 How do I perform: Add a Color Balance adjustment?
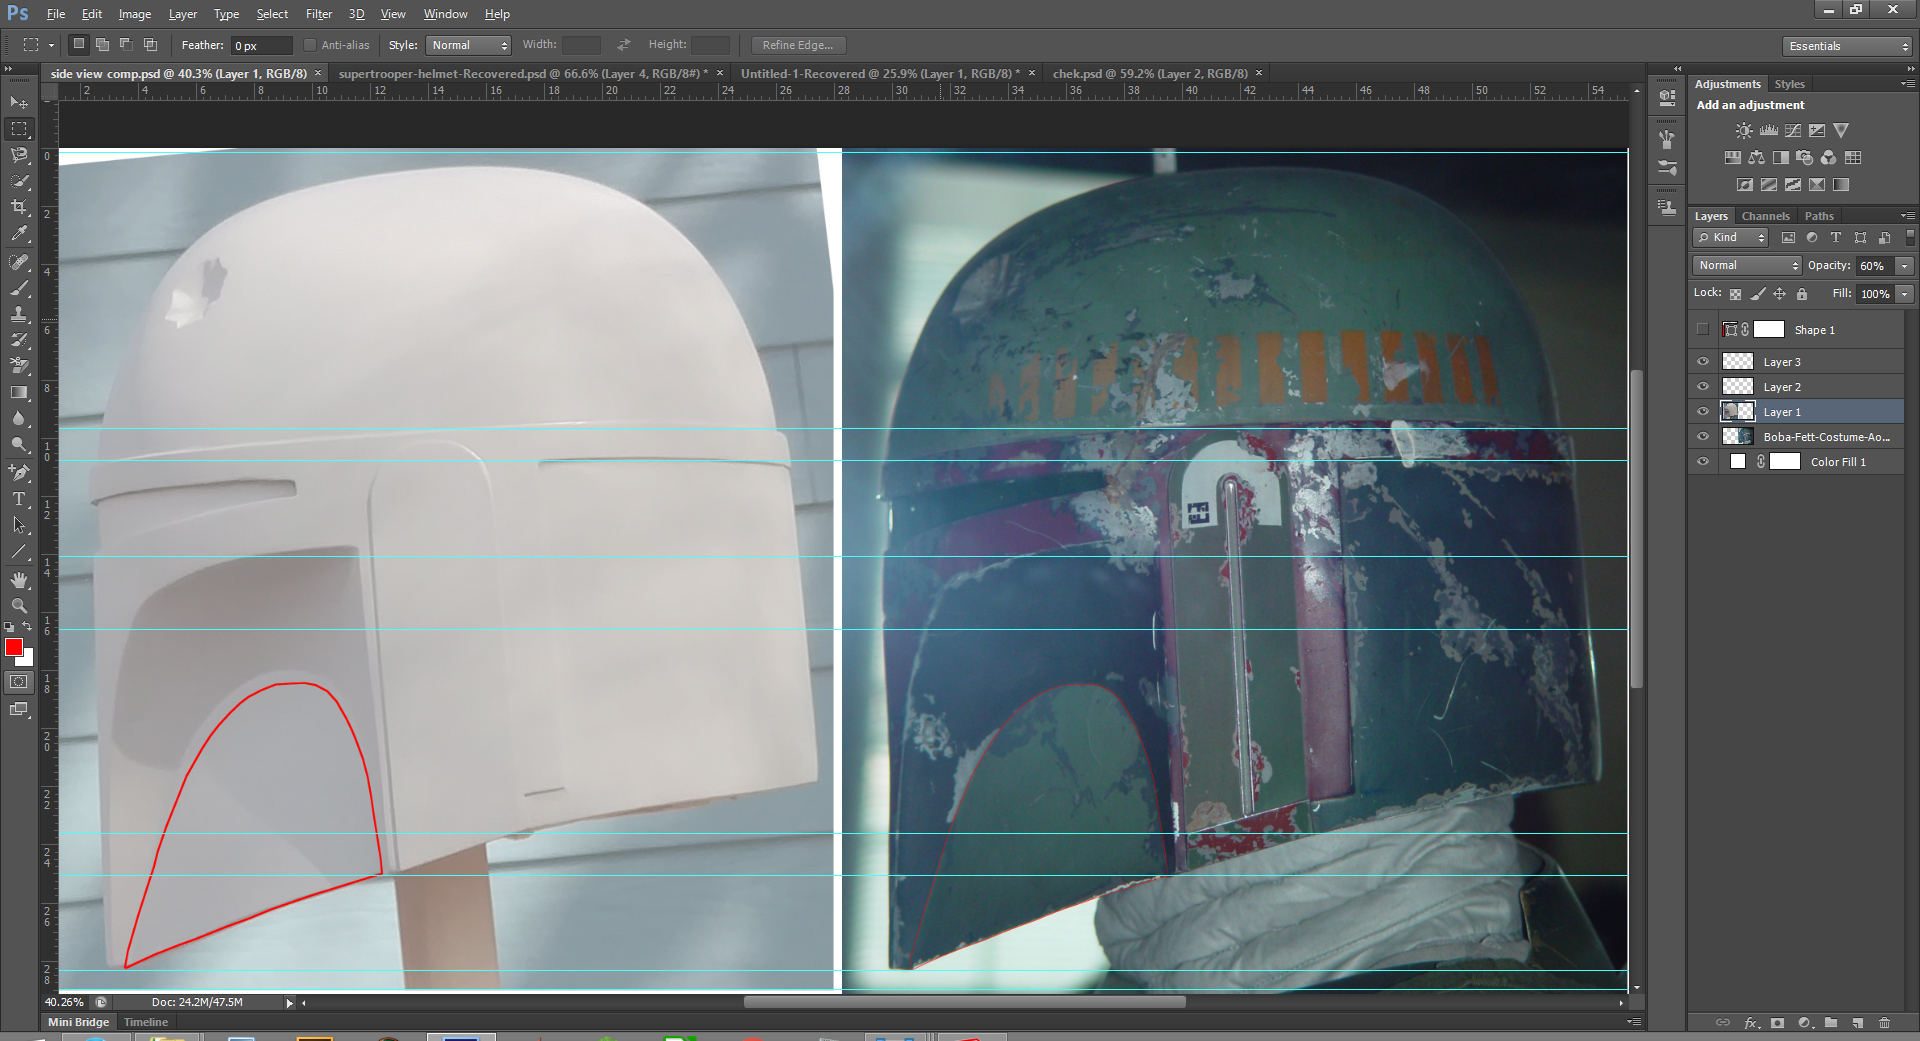pos(1757,157)
